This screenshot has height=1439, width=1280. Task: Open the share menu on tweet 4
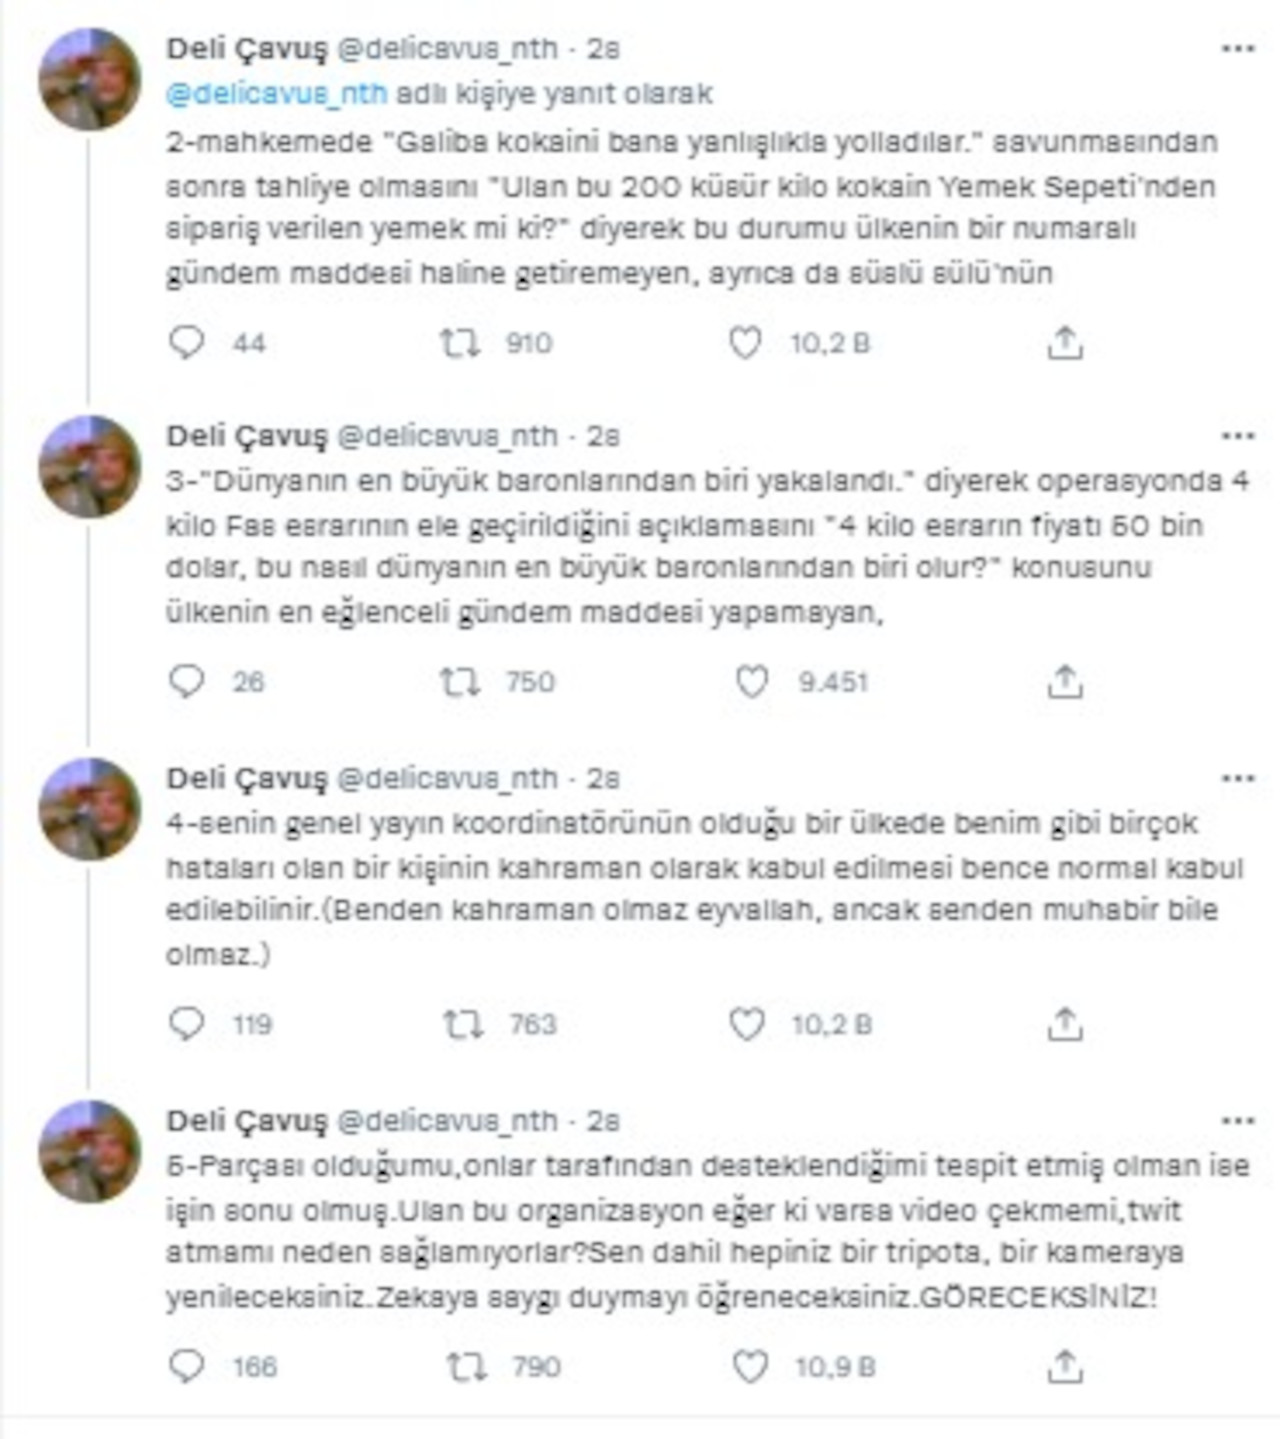(1064, 1021)
